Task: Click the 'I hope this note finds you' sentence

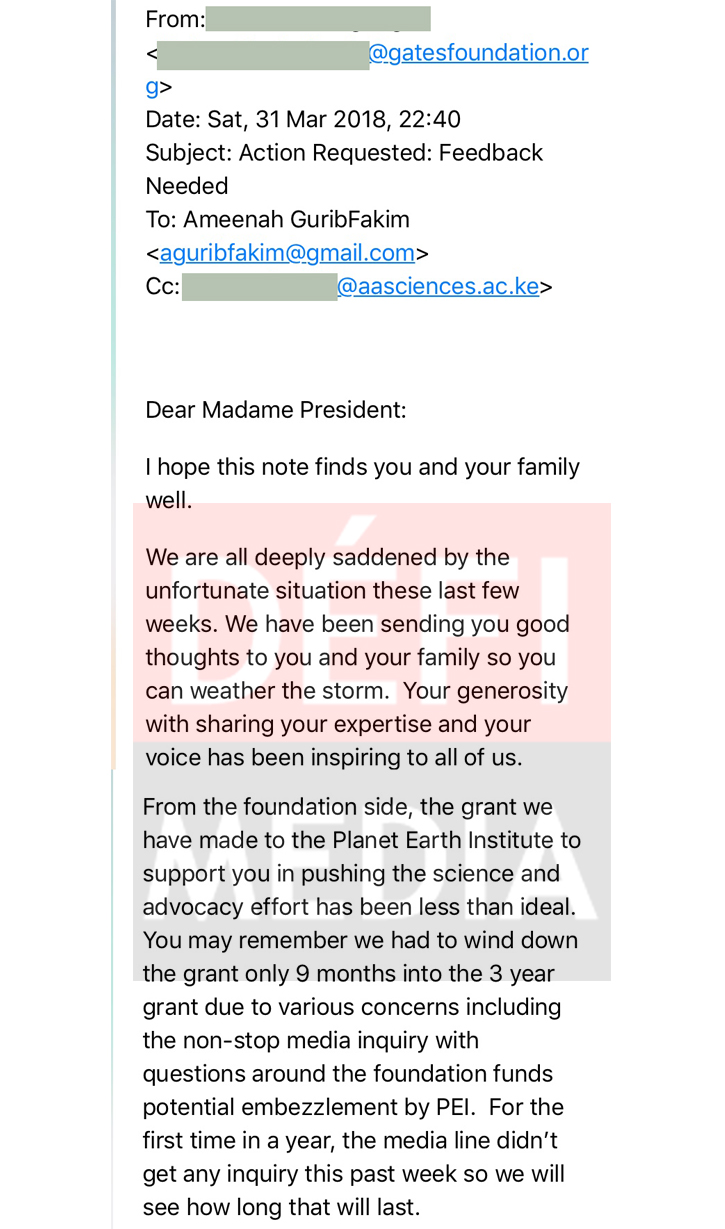Action: pyautogui.click(x=362, y=467)
